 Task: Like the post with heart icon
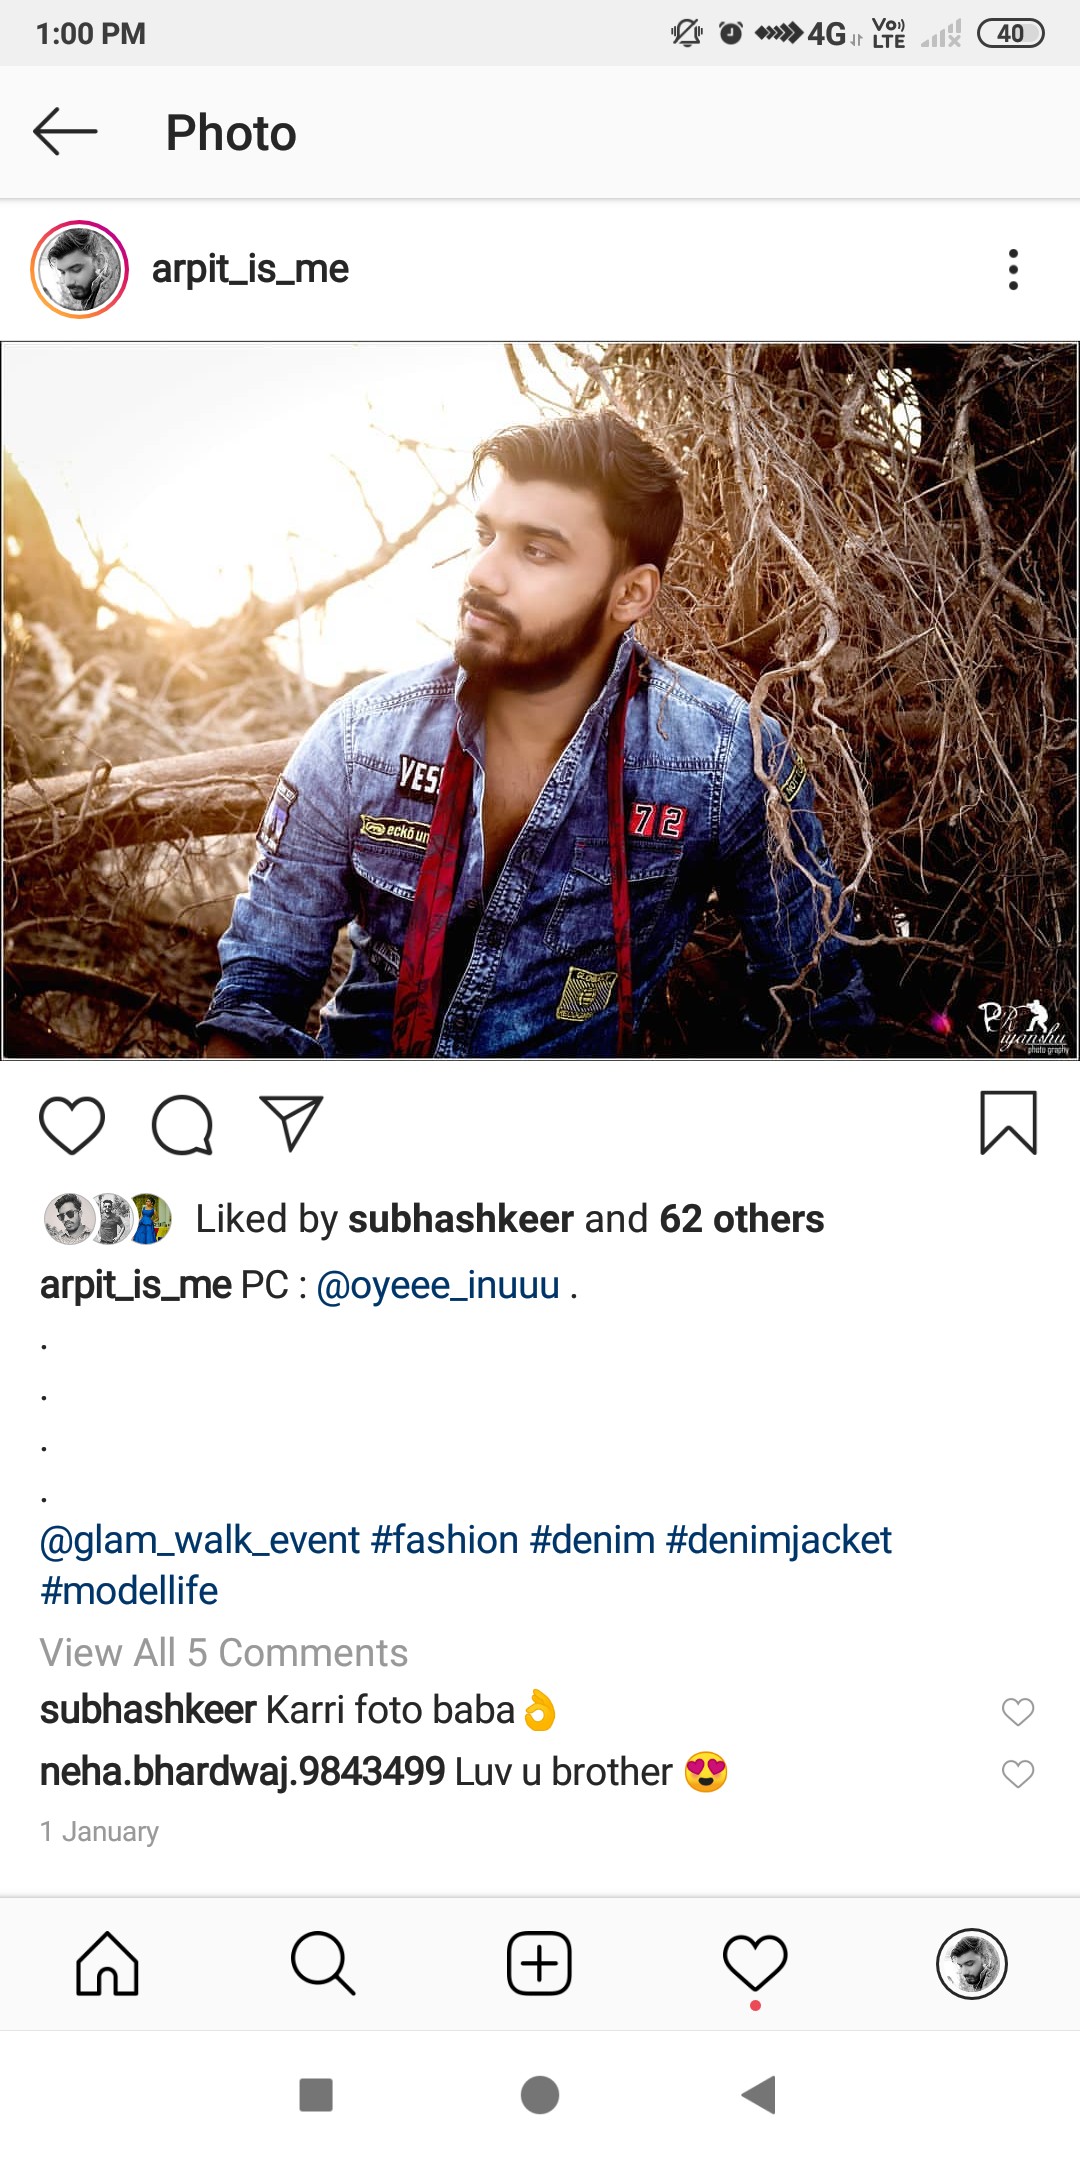[x=72, y=1125]
